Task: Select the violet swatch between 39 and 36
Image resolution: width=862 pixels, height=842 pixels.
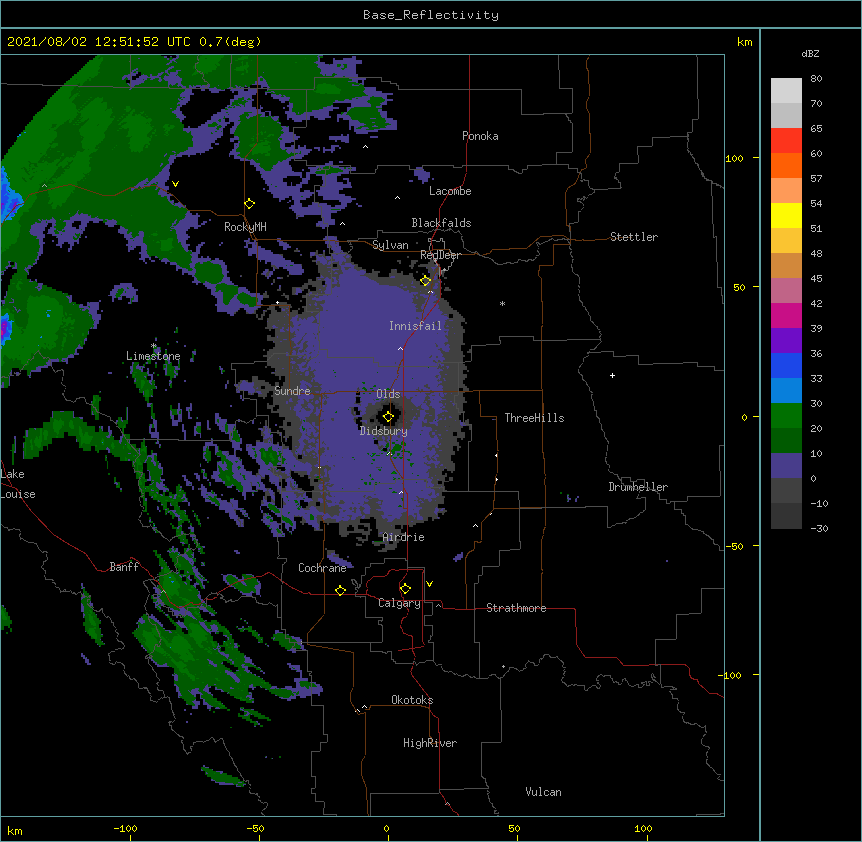Action: point(786,341)
